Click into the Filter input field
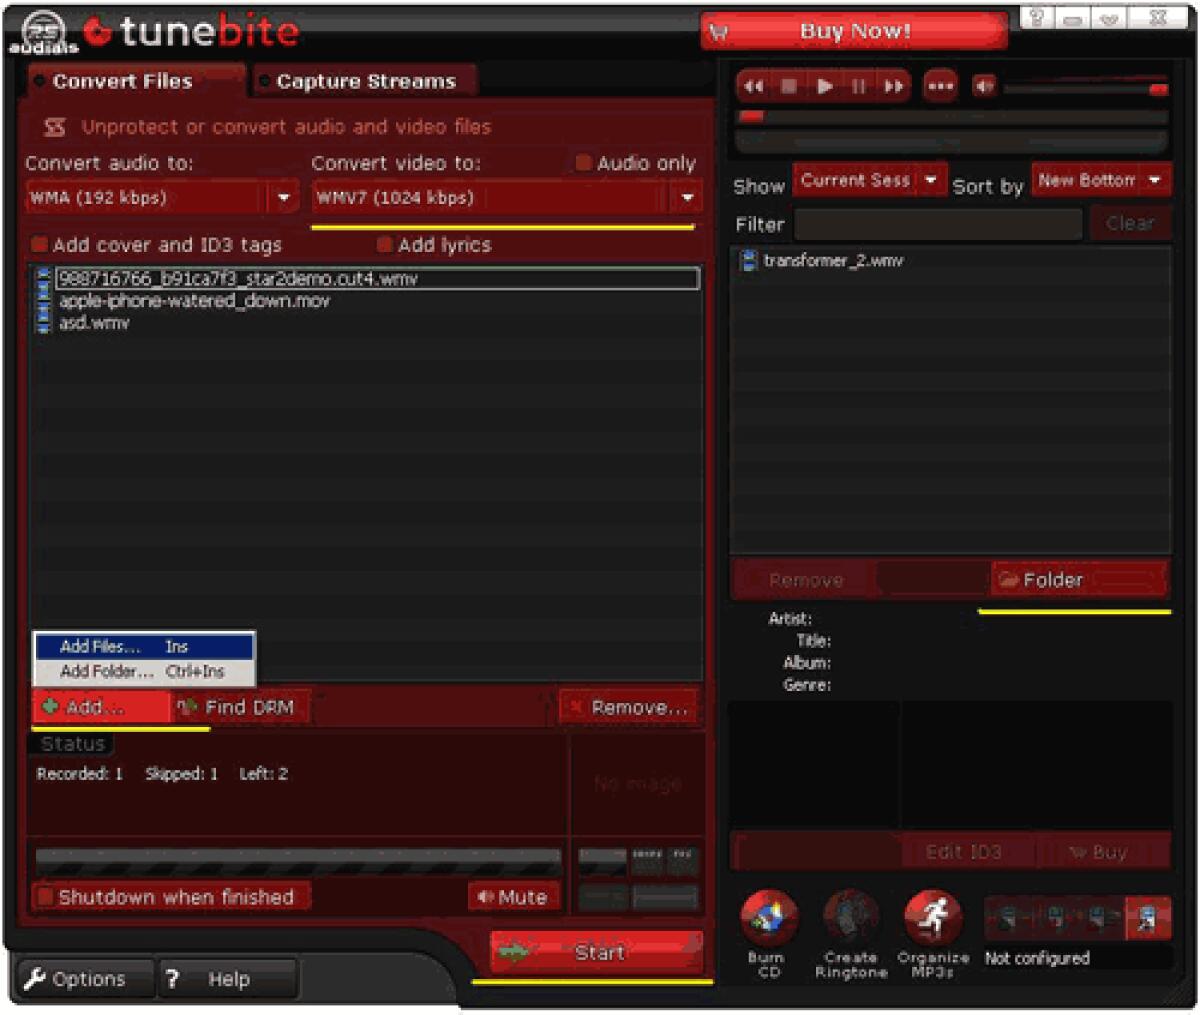This screenshot has height=1015, width=1200. tap(938, 224)
